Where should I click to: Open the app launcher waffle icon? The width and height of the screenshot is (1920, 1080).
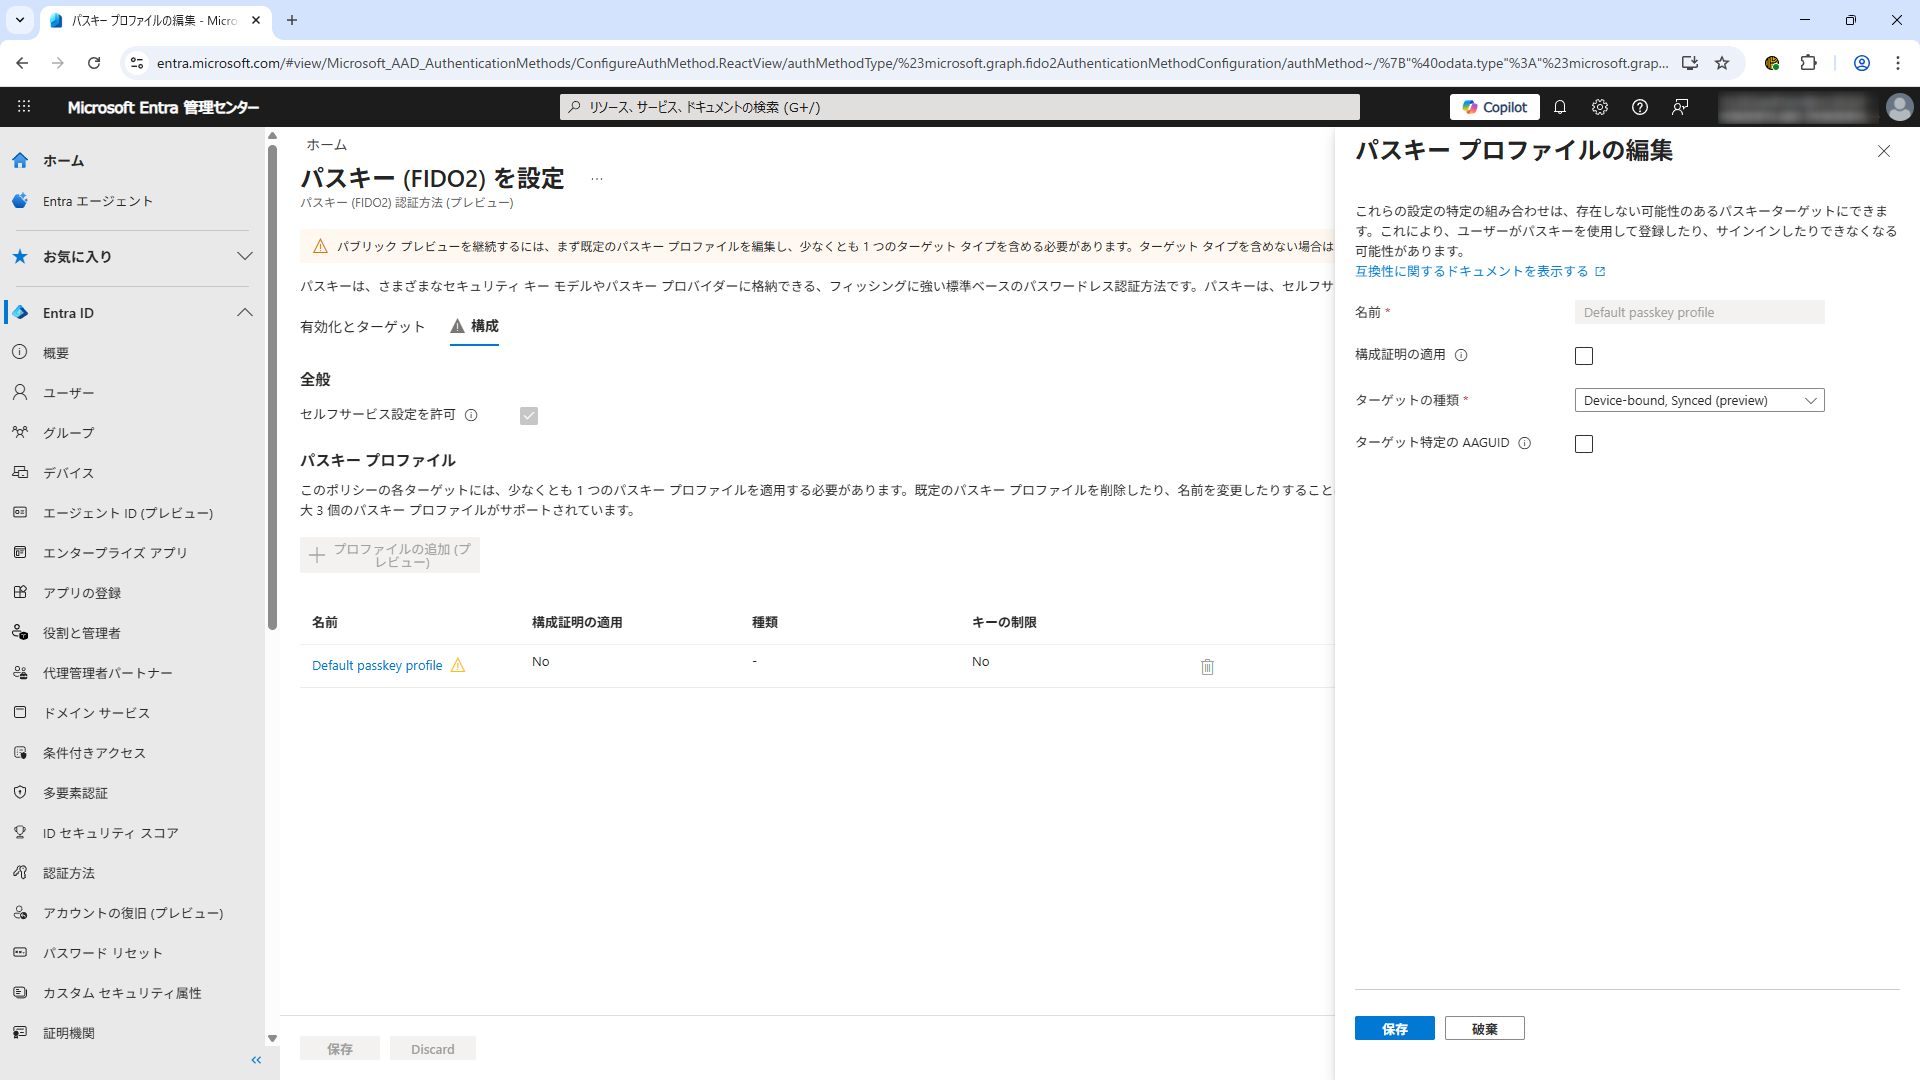click(24, 107)
